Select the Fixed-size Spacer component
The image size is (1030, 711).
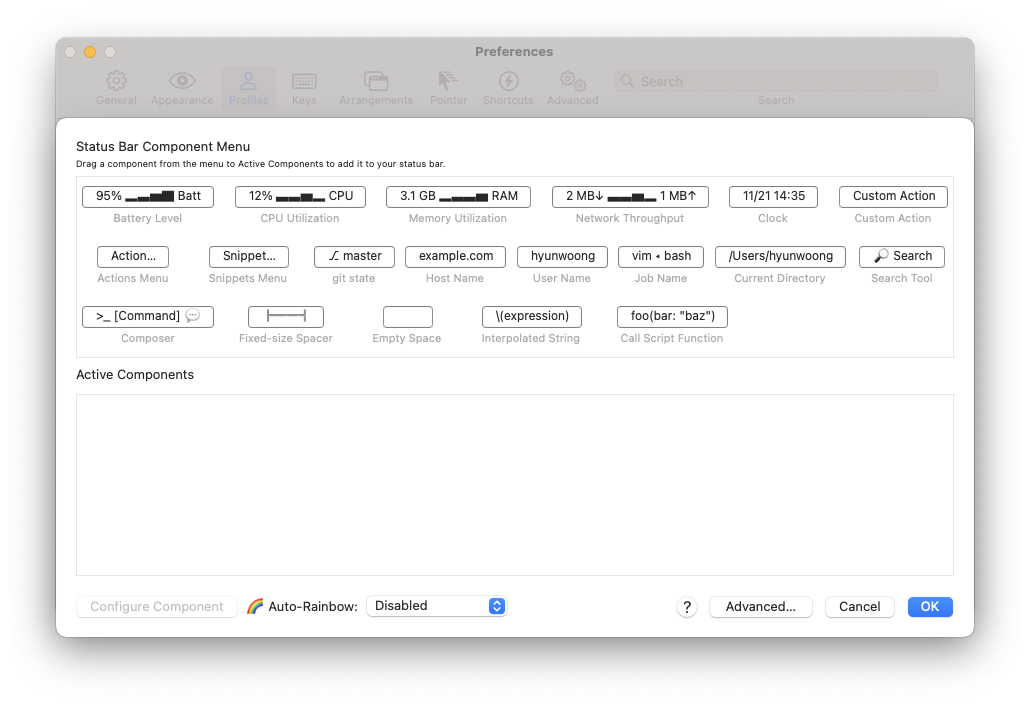pyautogui.click(x=286, y=317)
